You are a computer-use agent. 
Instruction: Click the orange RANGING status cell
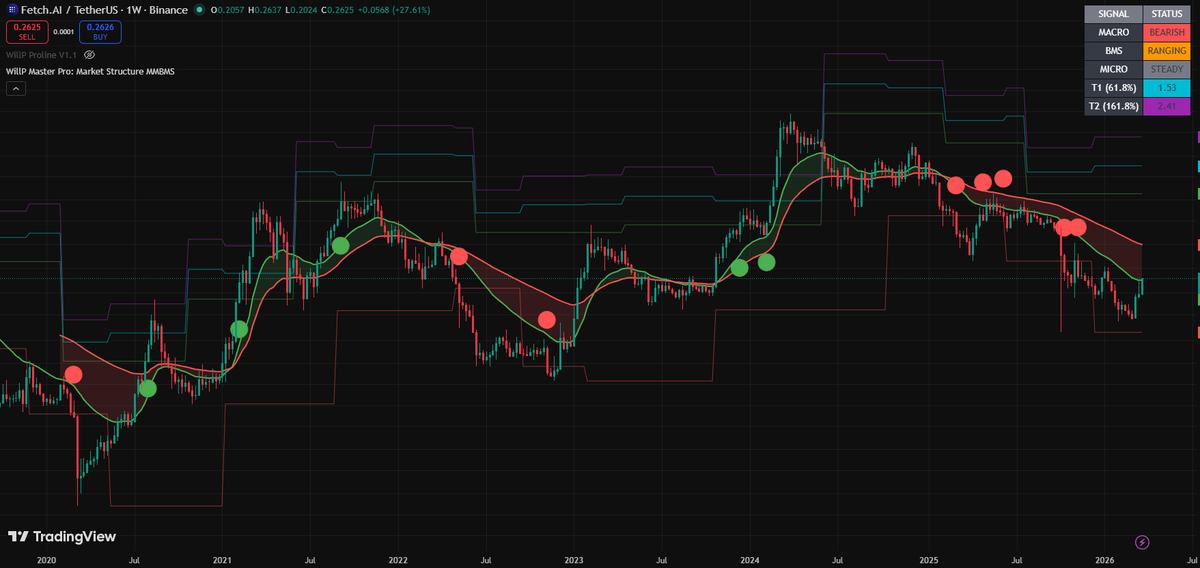pos(1167,50)
